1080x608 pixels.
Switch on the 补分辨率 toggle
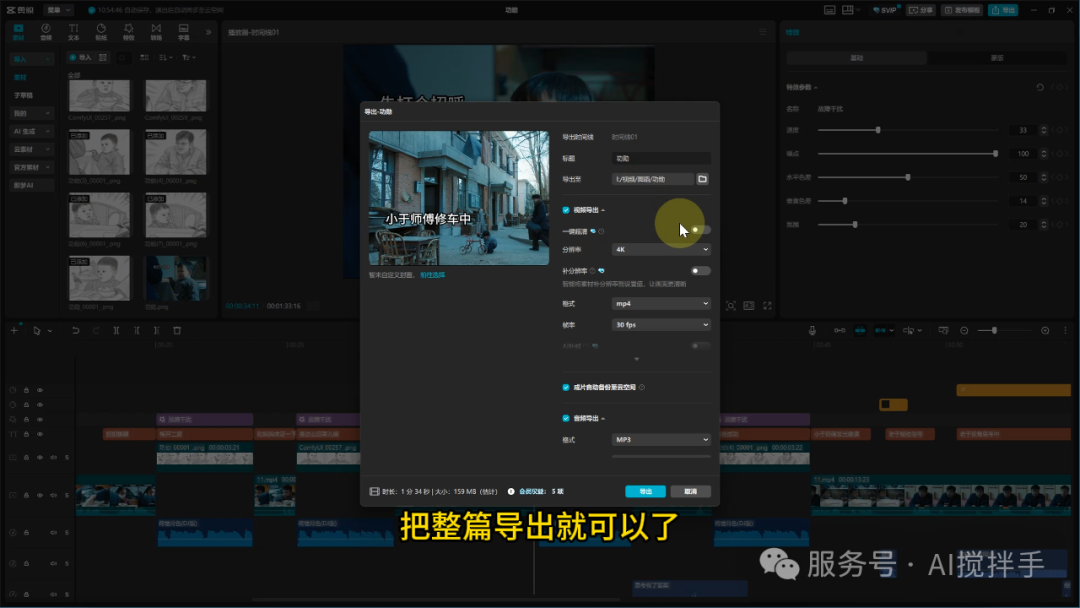700,271
